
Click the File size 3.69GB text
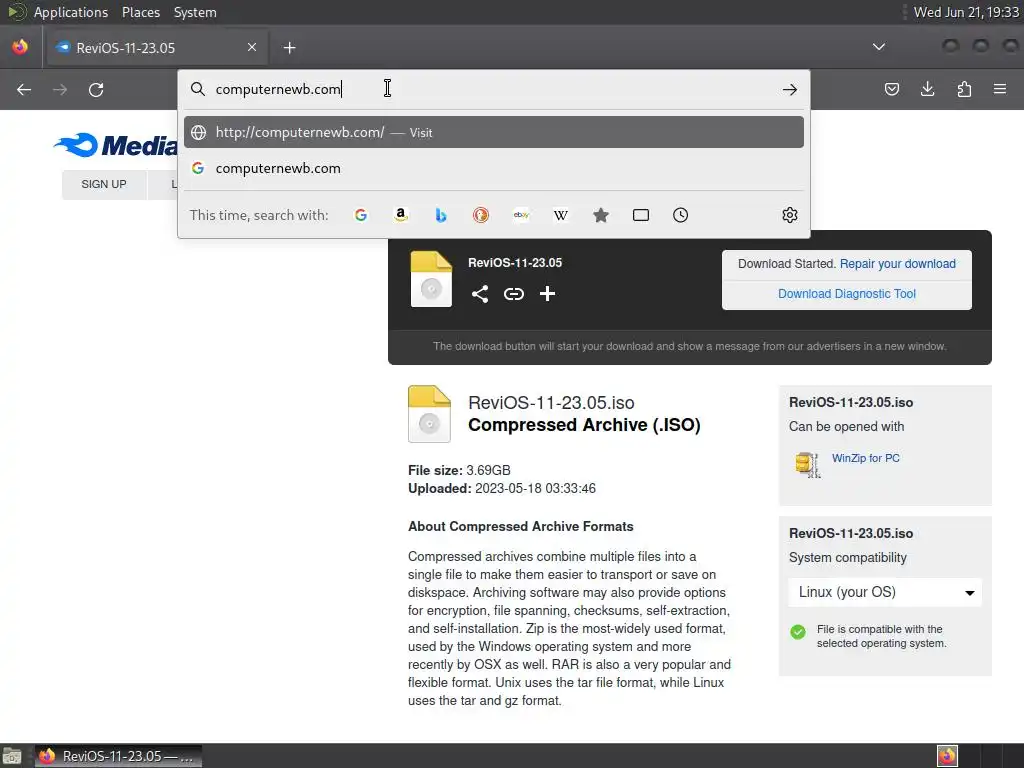[x=459, y=470]
